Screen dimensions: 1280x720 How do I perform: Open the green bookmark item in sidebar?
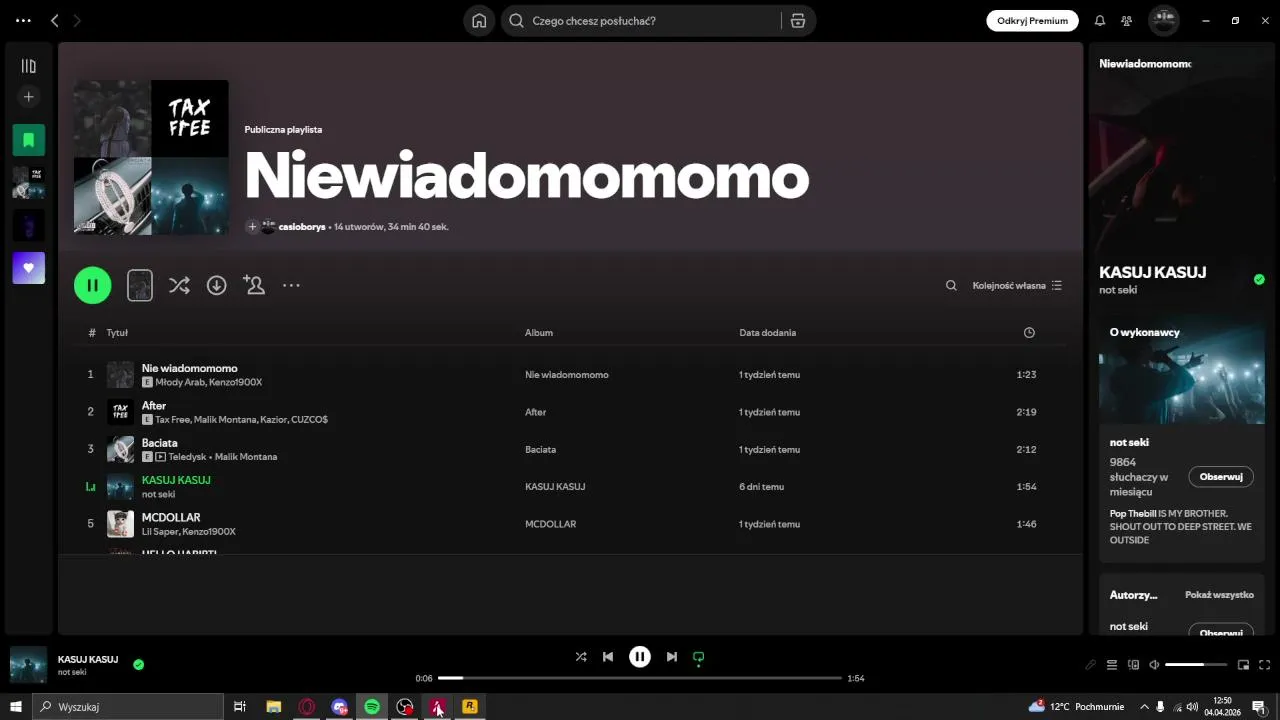click(29, 140)
